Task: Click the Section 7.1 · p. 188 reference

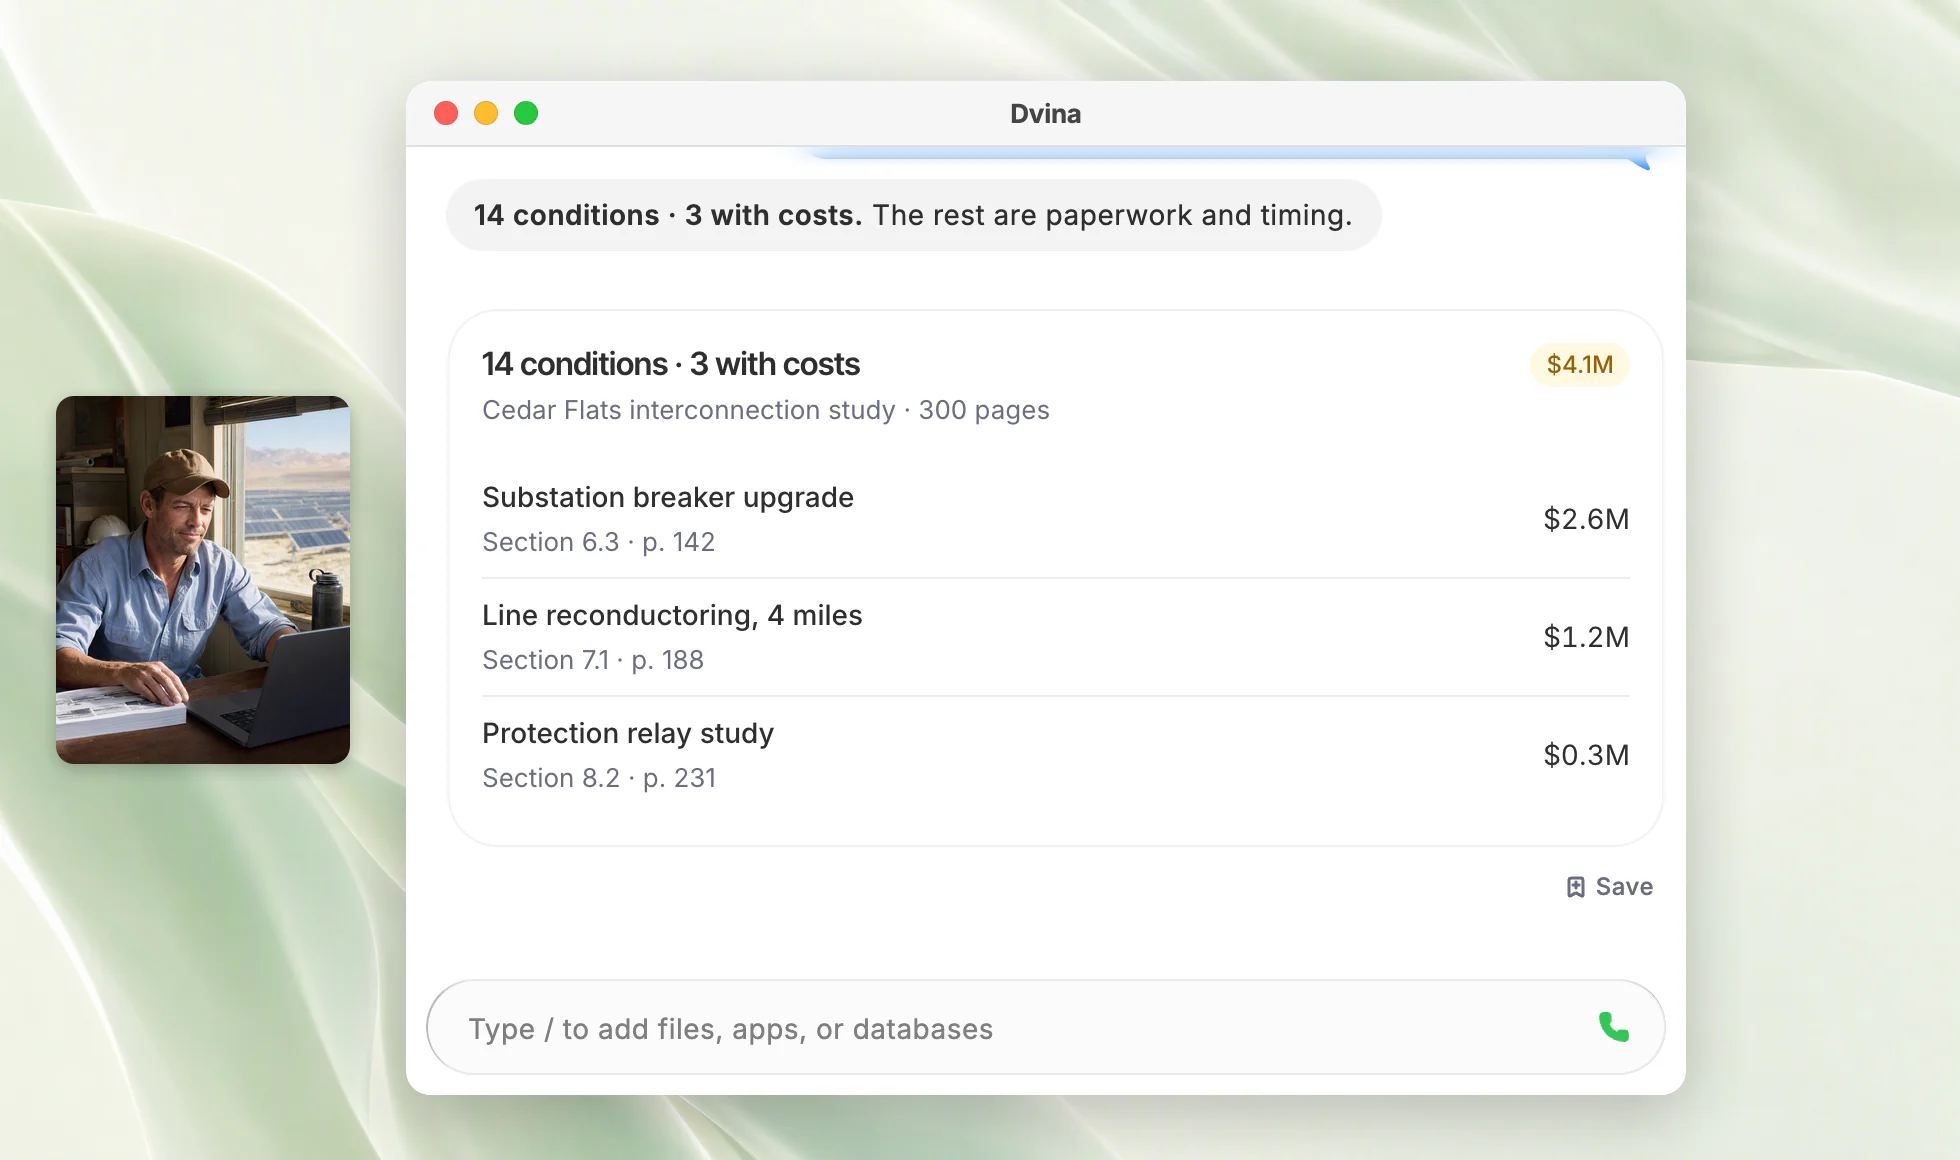Action: click(593, 660)
